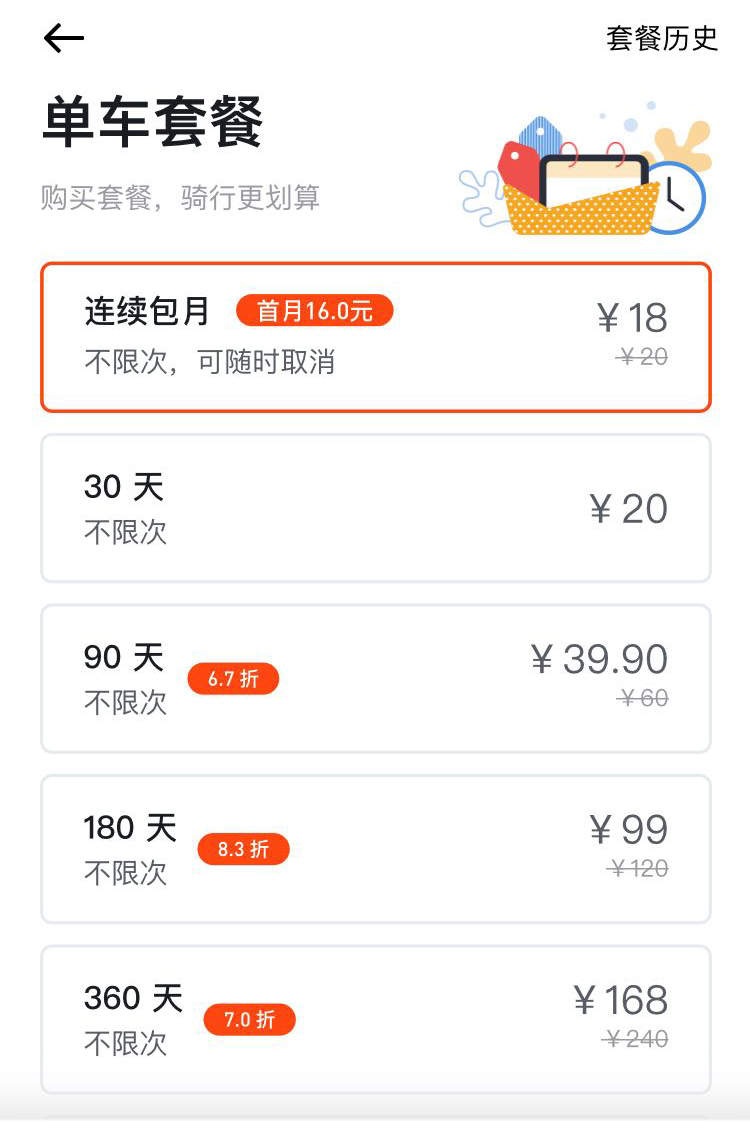The width and height of the screenshot is (750, 1132).
Task: Select the 30 天 plan card
Action: click(376, 508)
